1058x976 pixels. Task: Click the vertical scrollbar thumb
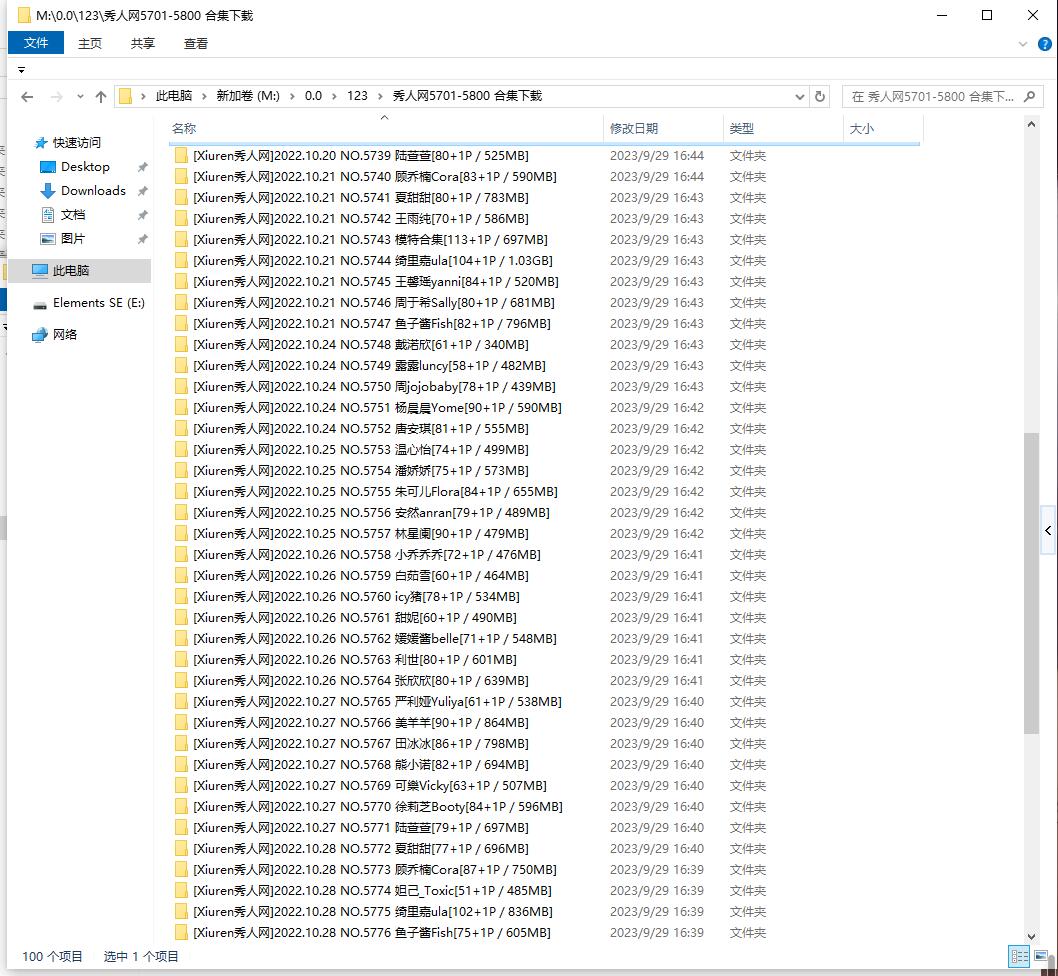1031,583
